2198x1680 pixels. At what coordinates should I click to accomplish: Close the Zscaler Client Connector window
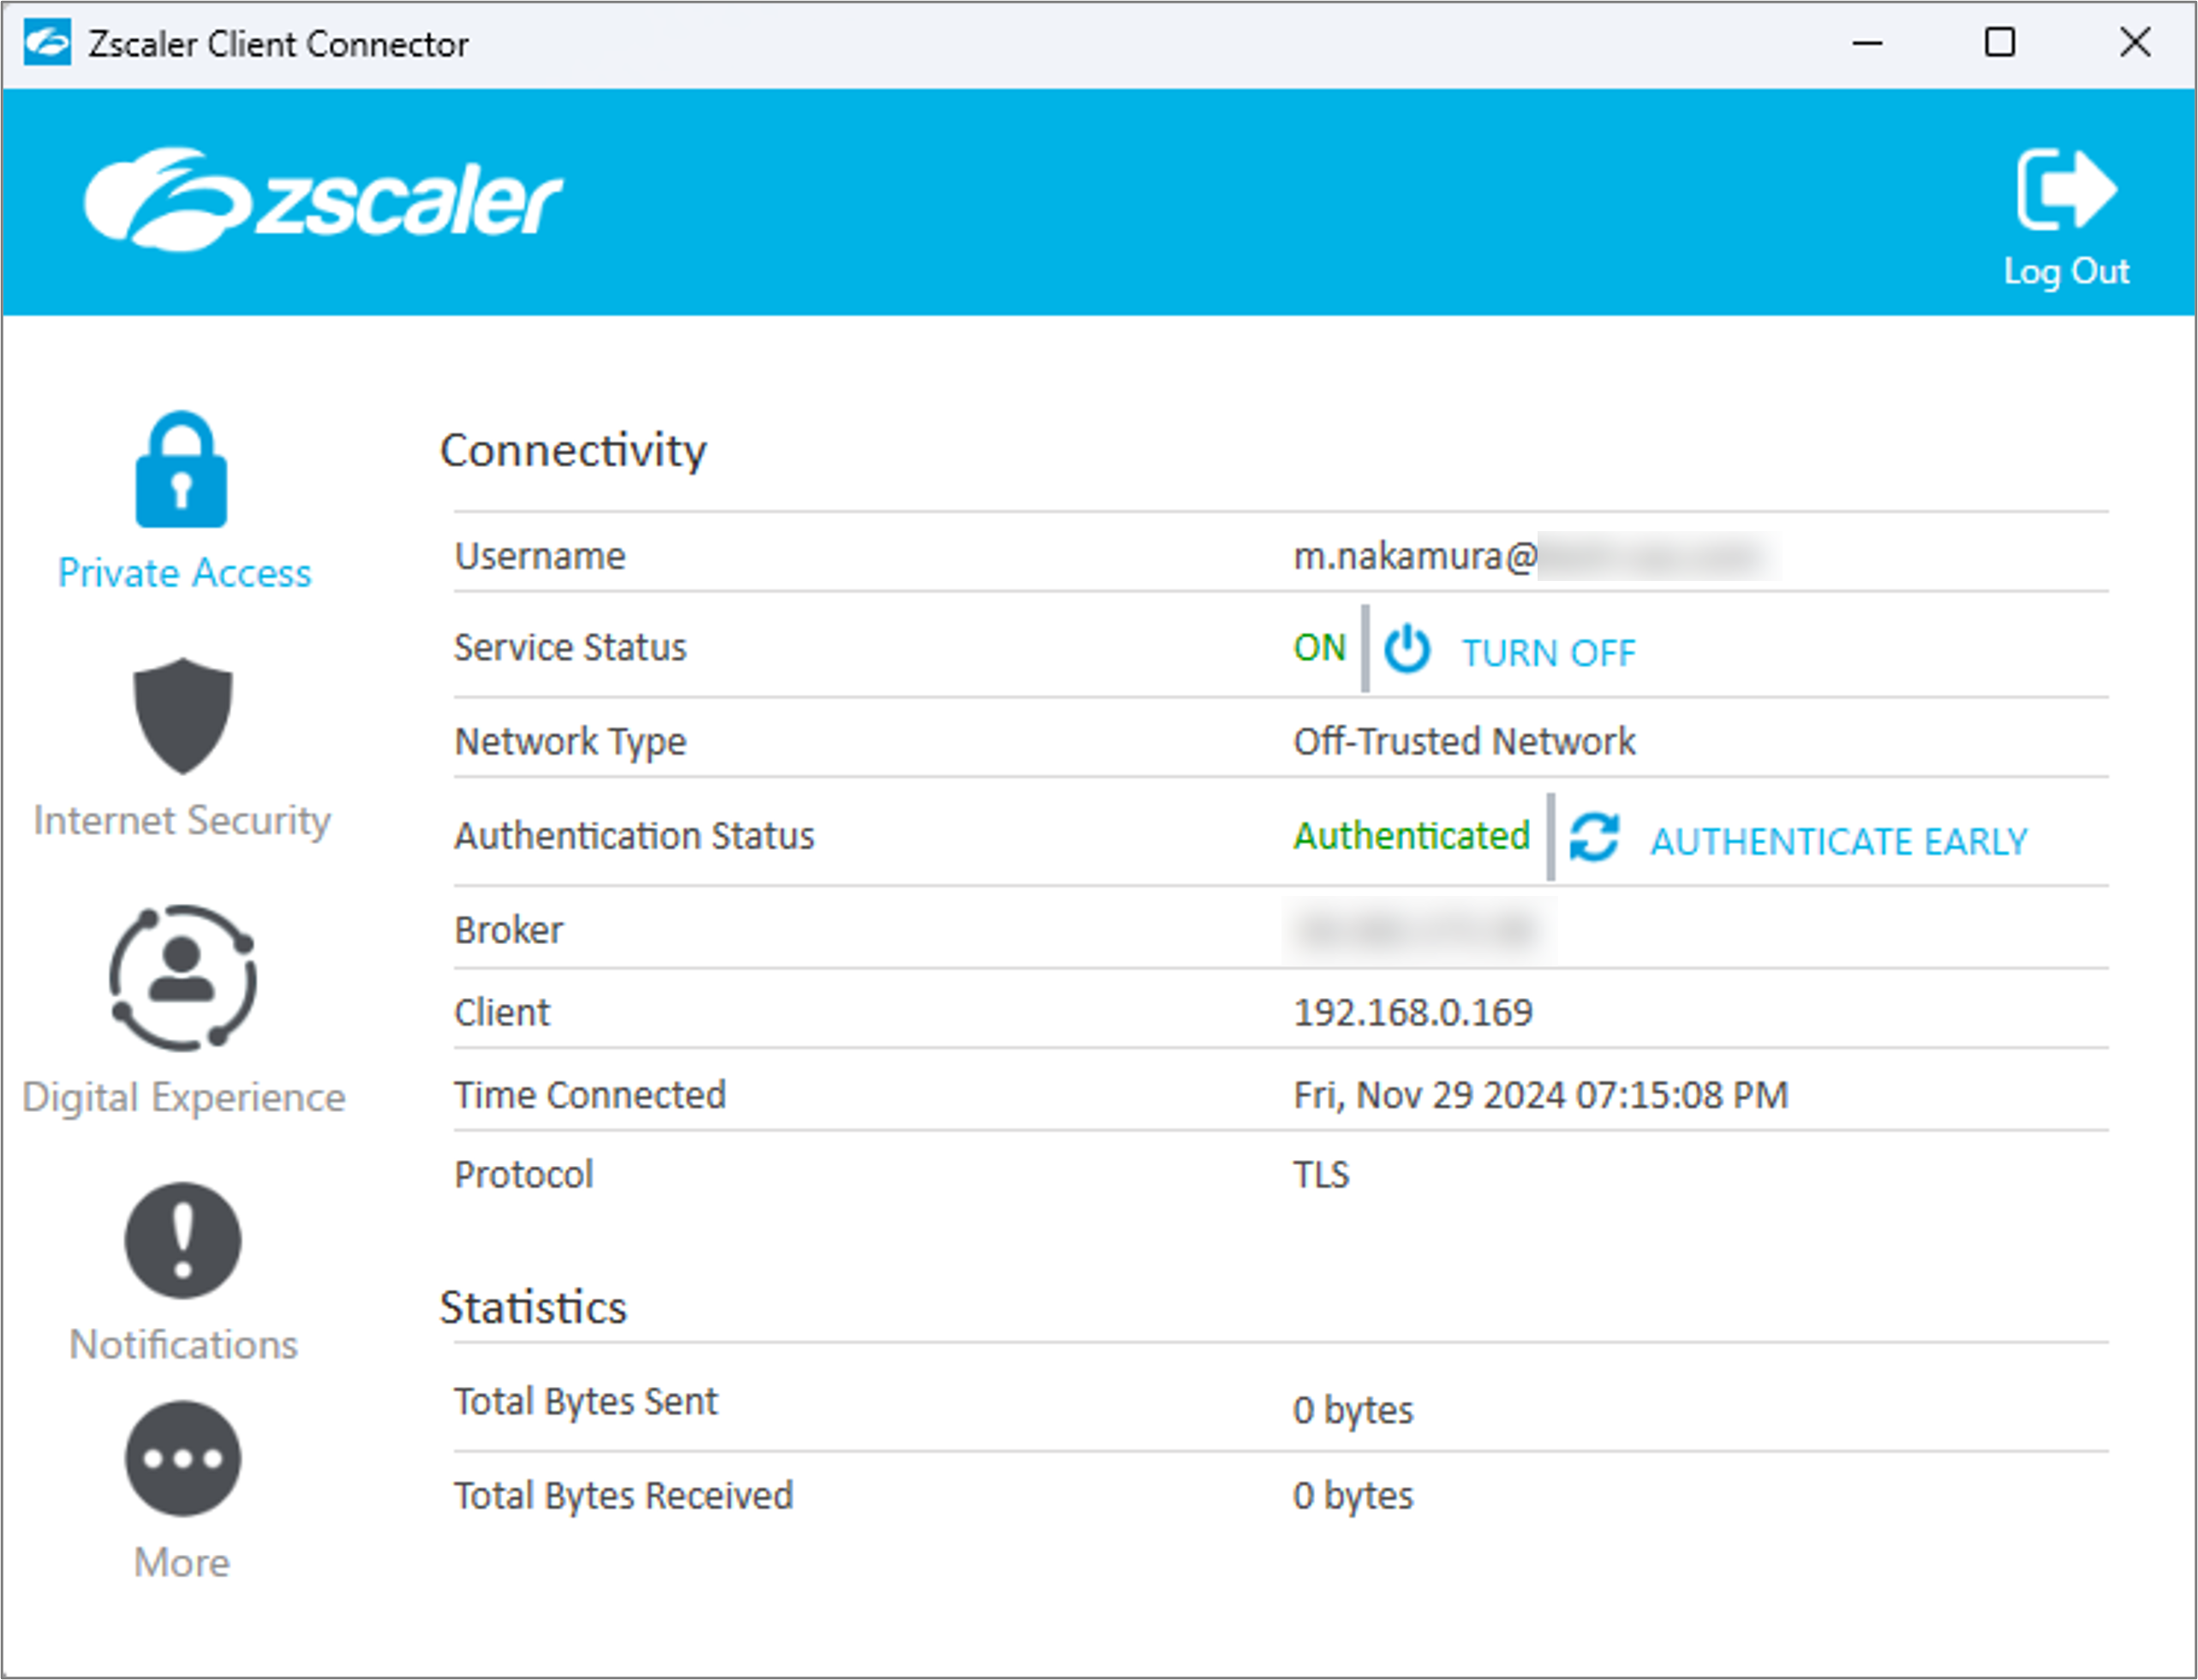[x=2134, y=43]
